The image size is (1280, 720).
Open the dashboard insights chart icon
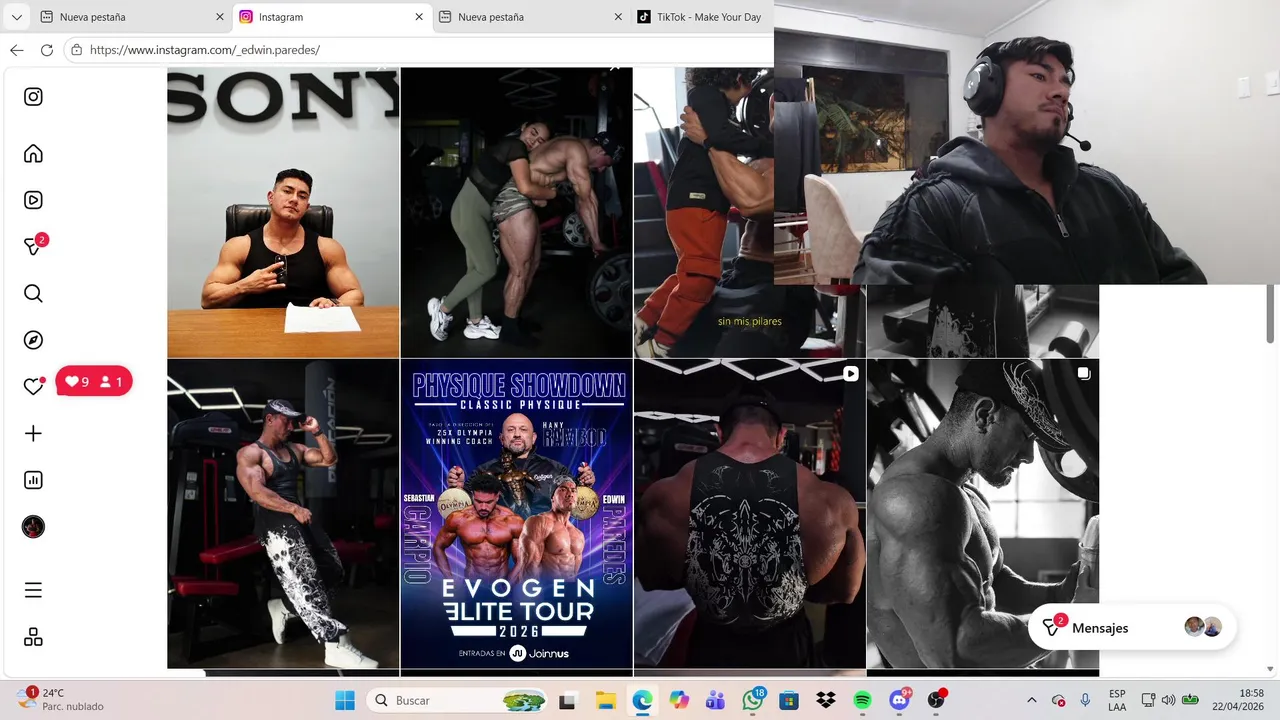(33, 480)
